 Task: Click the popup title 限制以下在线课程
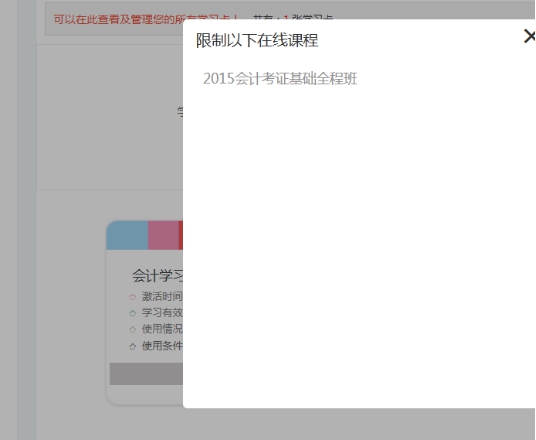click(257, 40)
